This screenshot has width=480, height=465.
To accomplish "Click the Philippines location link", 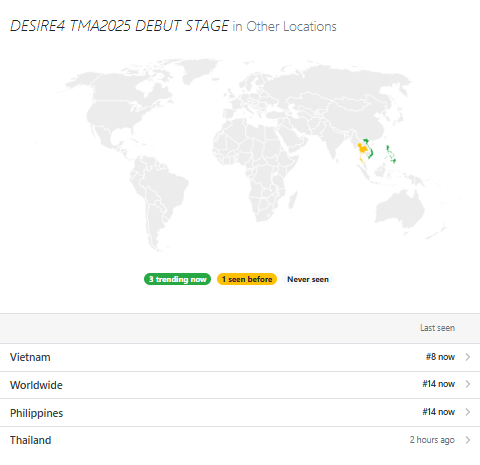I will click(x=37, y=413).
